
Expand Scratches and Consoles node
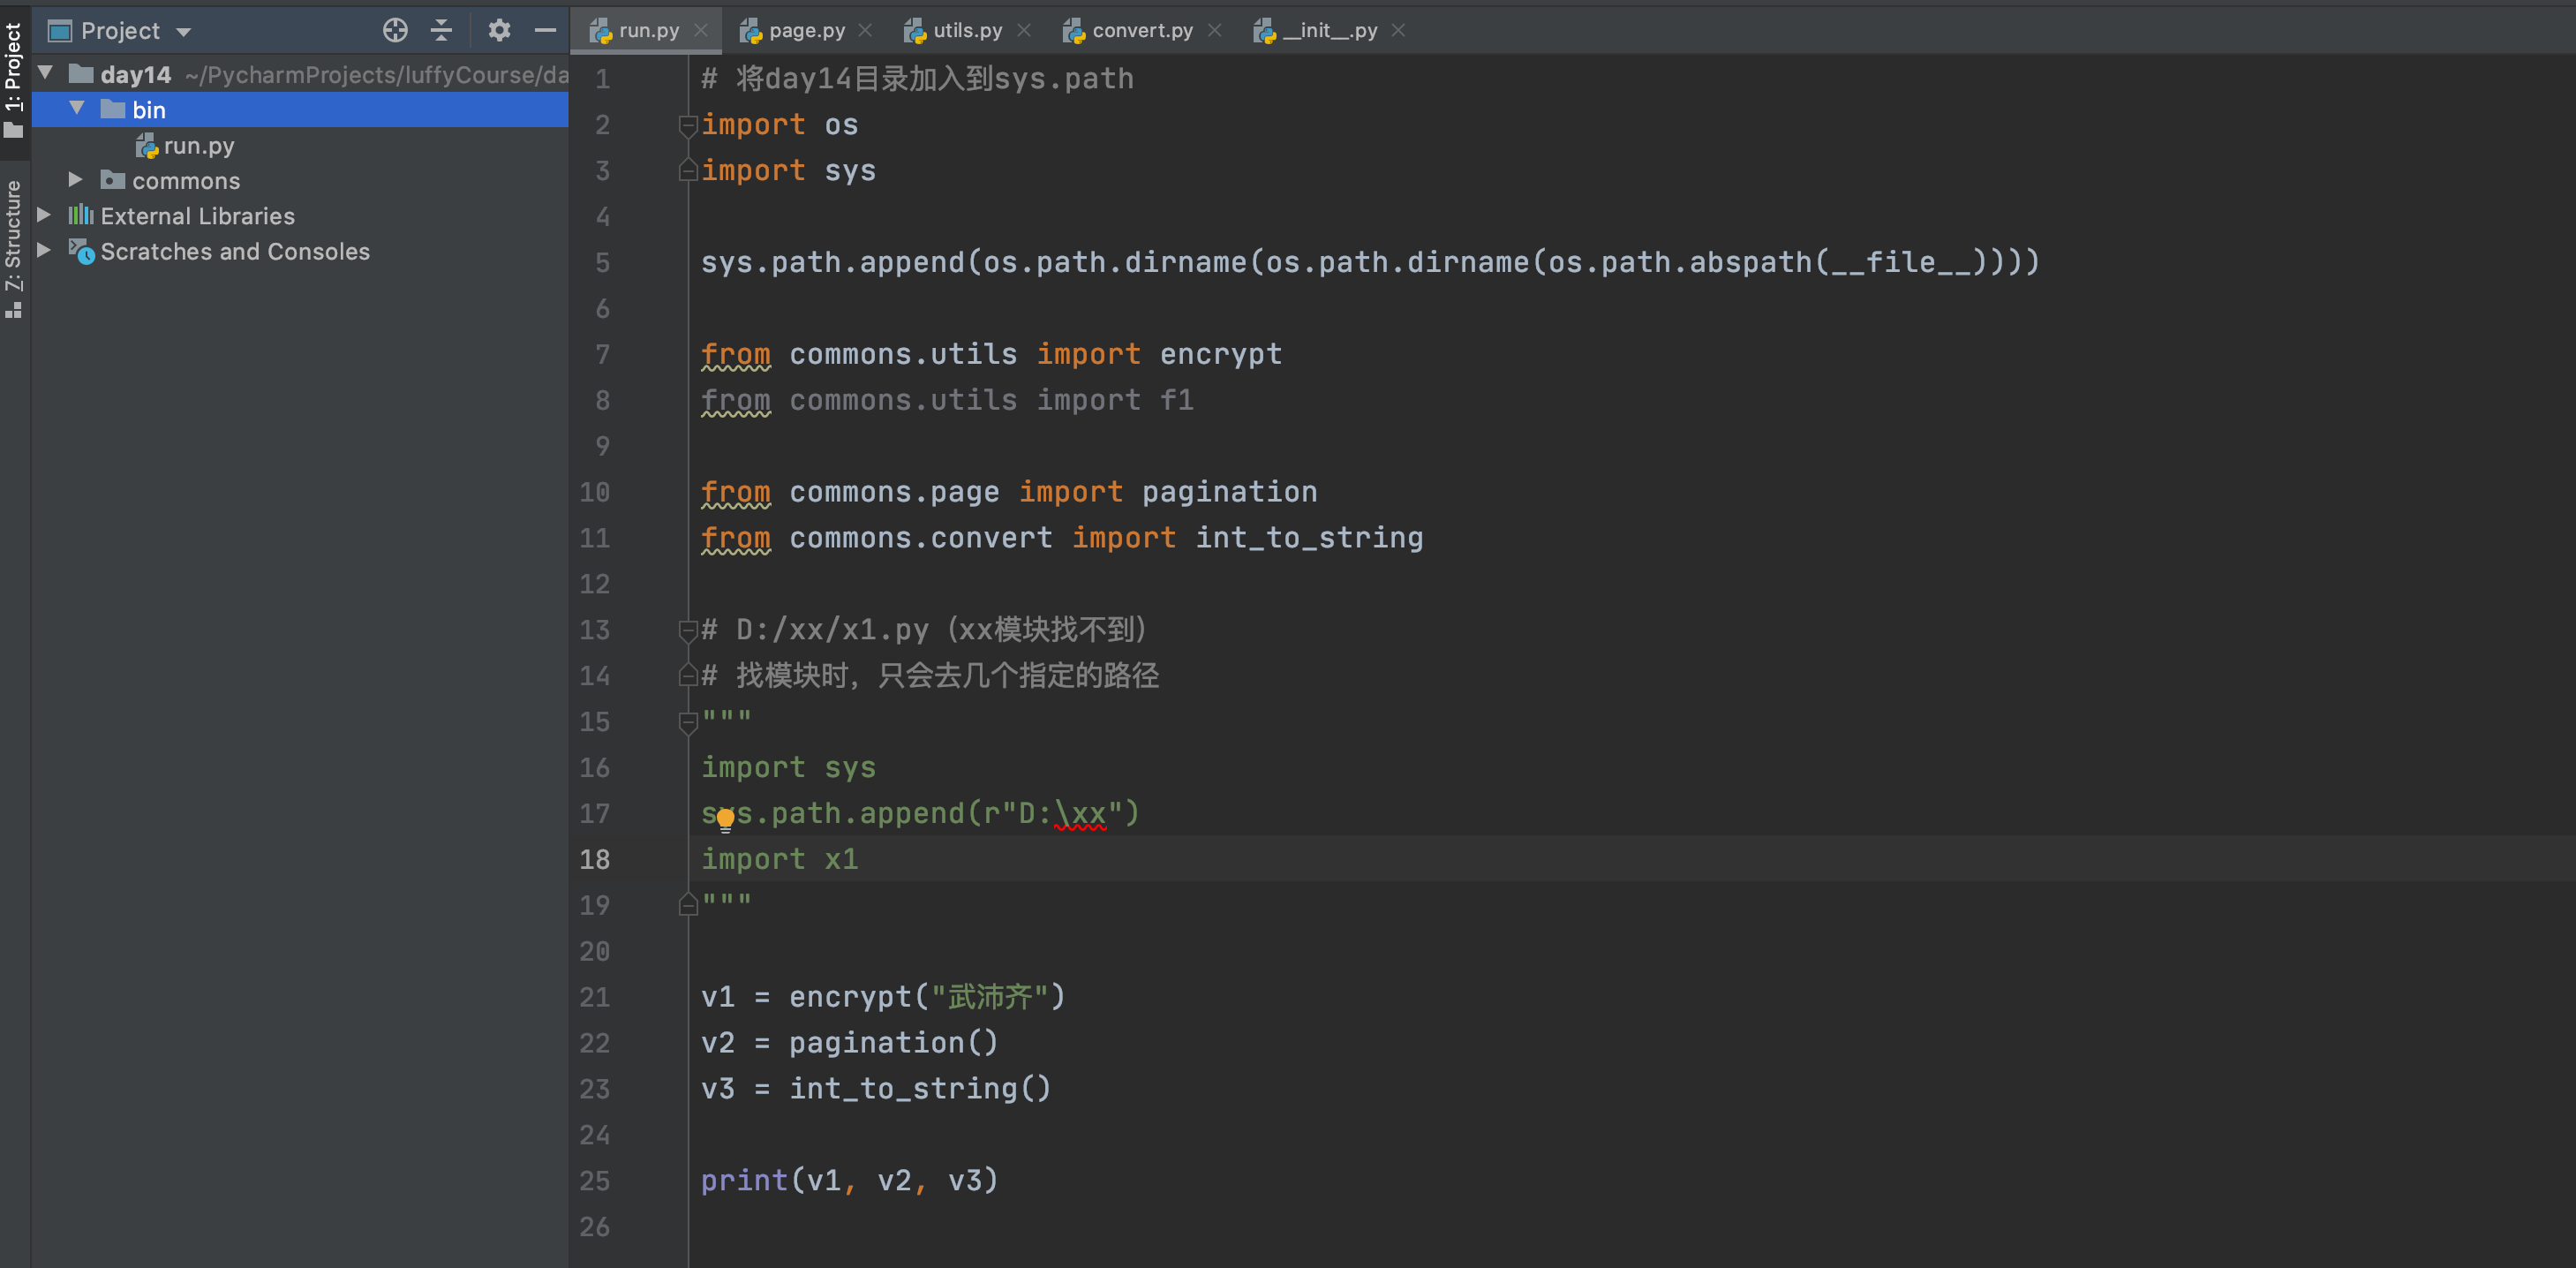click(44, 250)
